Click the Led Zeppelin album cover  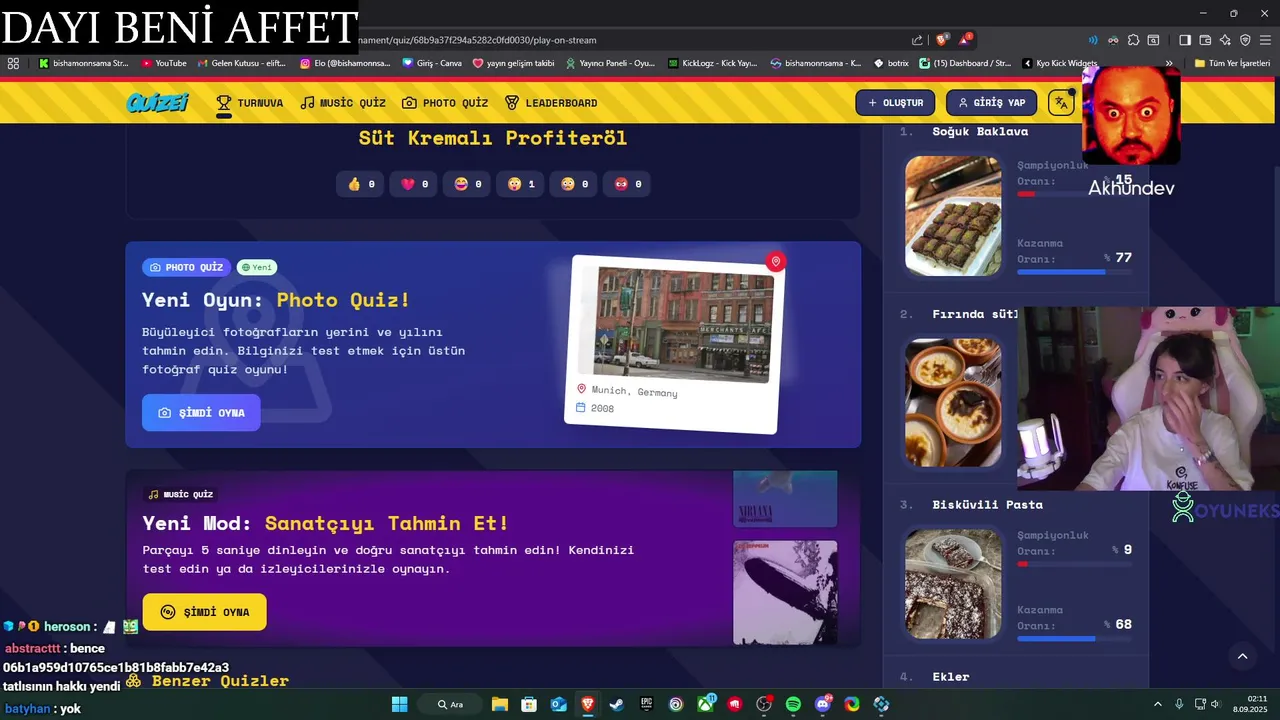click(785, 592)
